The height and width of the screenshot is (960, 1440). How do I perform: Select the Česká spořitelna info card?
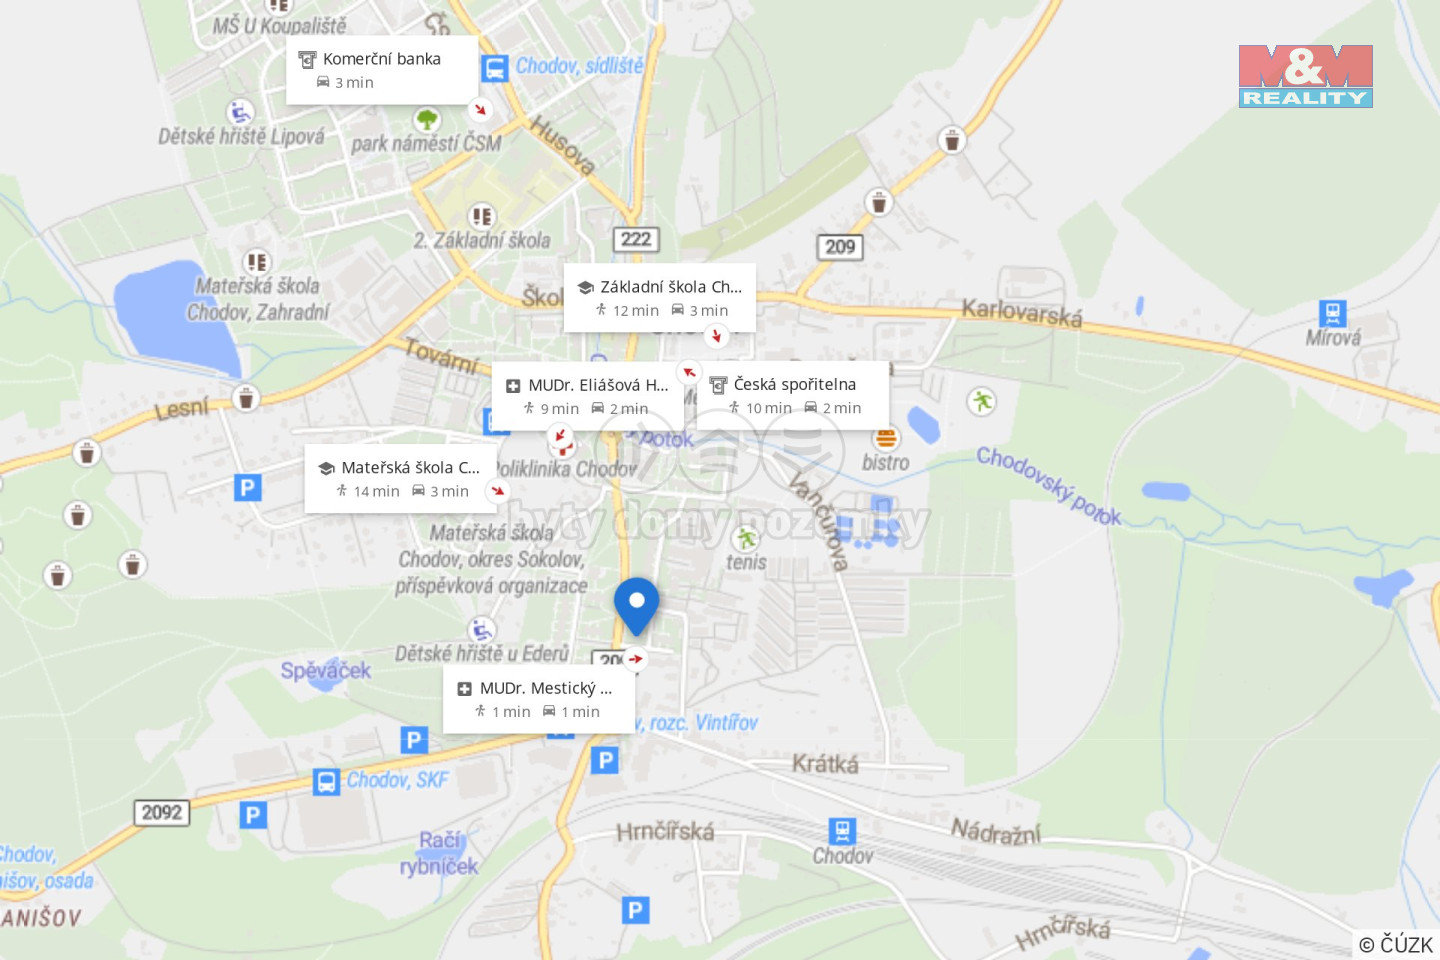(792, 395)
